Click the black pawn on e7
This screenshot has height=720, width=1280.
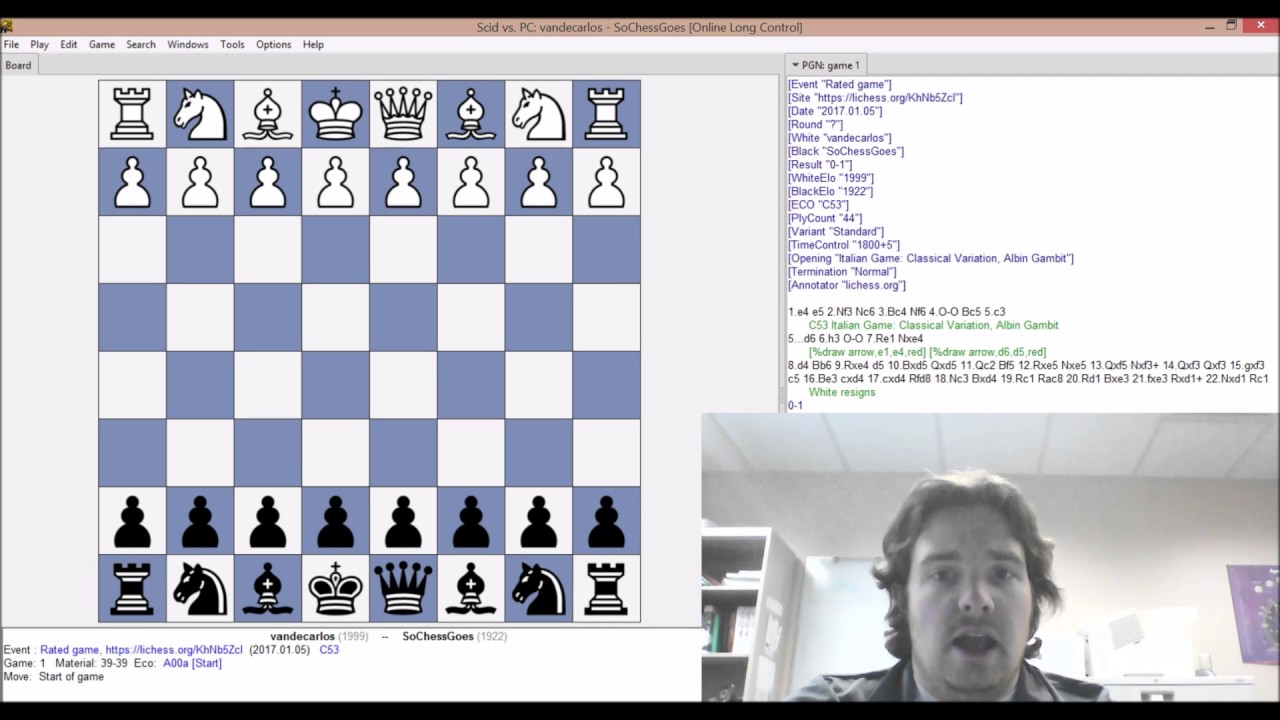(335, 520)
